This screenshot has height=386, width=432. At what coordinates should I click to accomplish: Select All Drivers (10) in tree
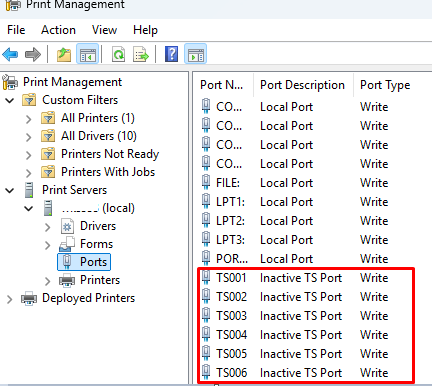coord(99,136)
